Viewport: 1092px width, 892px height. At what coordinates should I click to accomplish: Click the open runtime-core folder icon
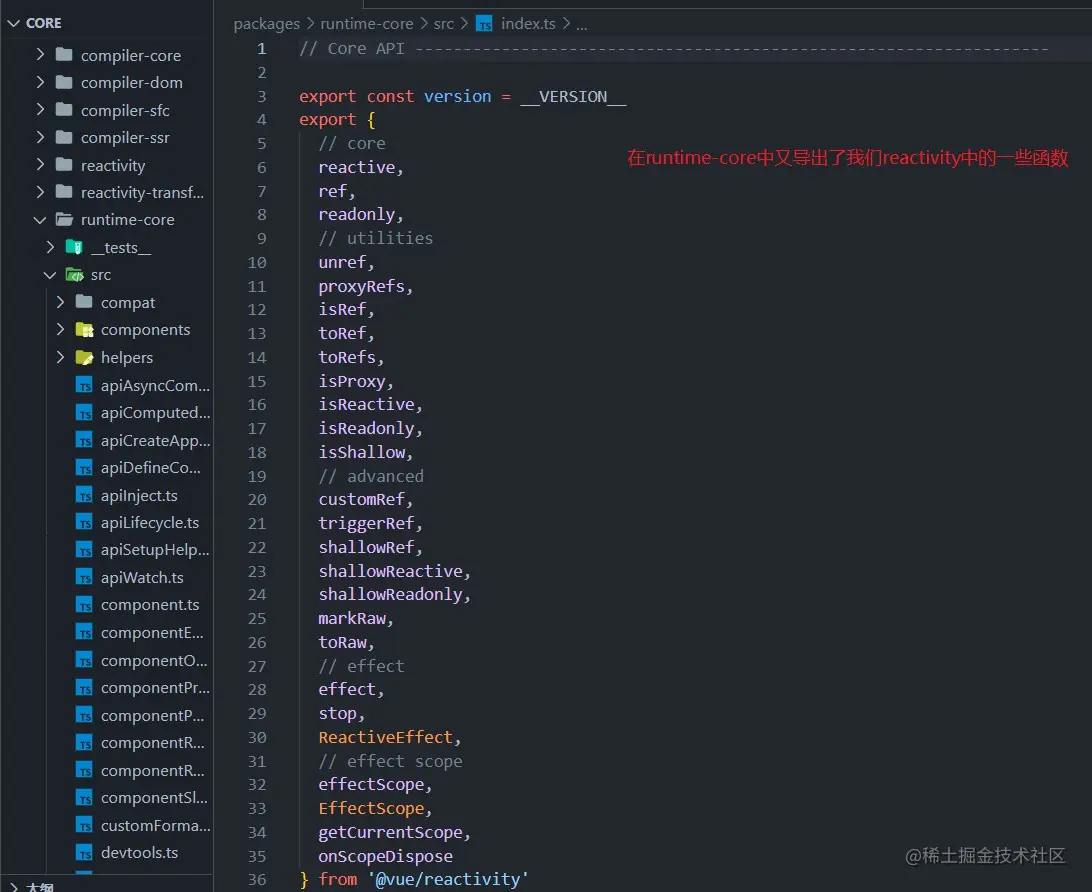pos(65,219)
